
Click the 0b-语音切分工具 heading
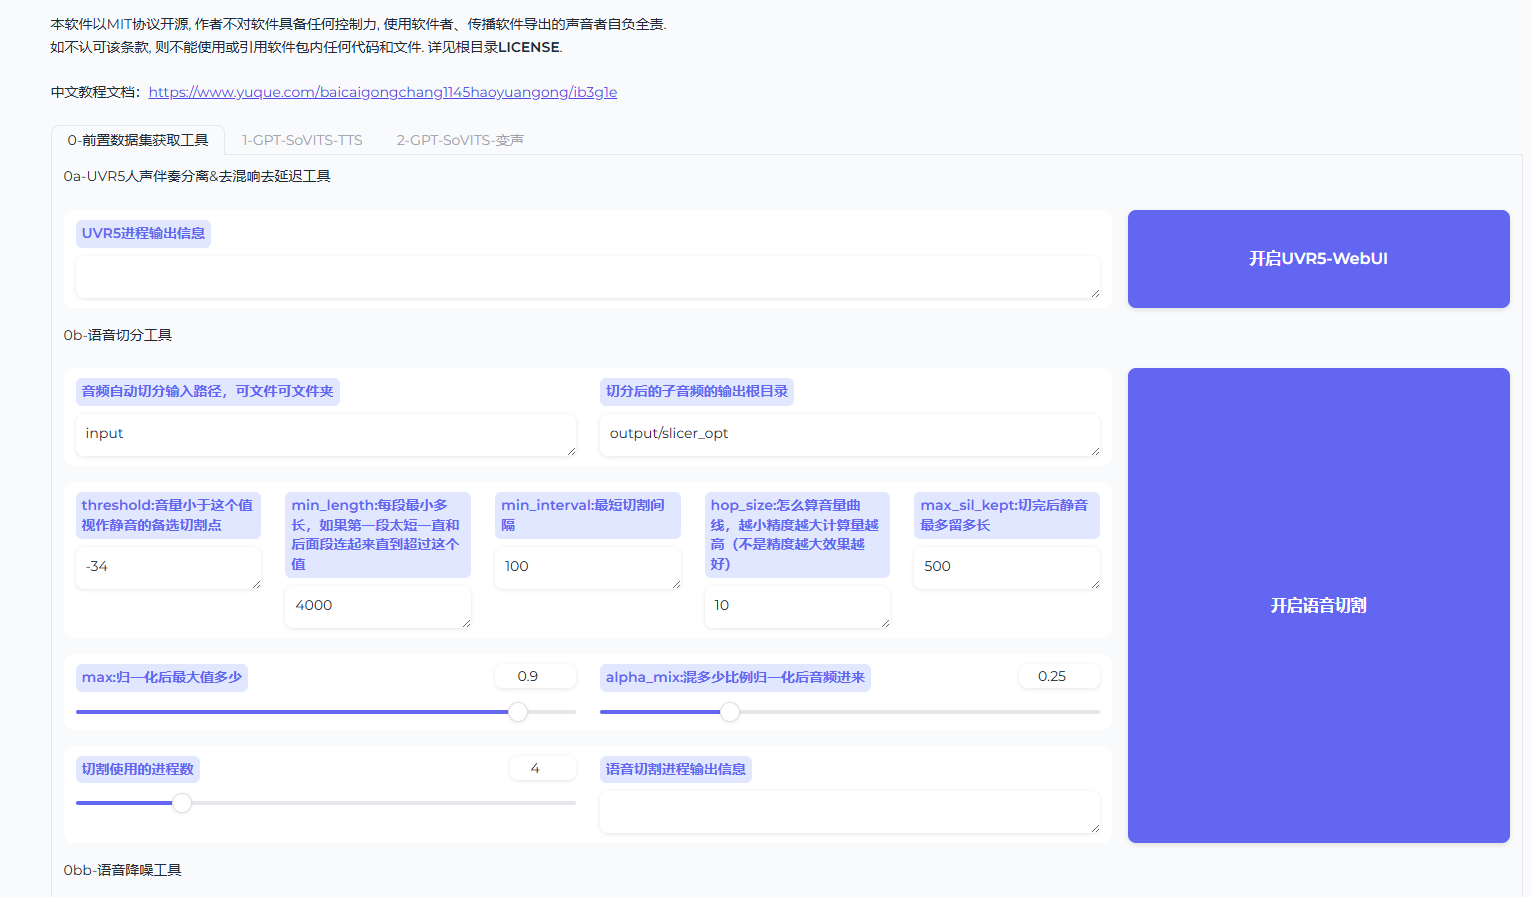coord(118,335)
